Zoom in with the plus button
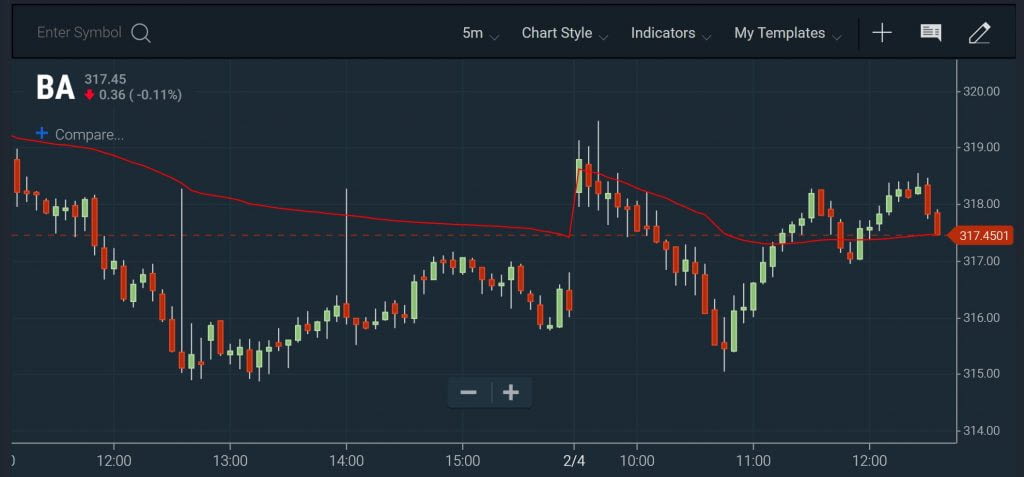The width and height of the screenshot is (1024, 477). pos(511,392)
